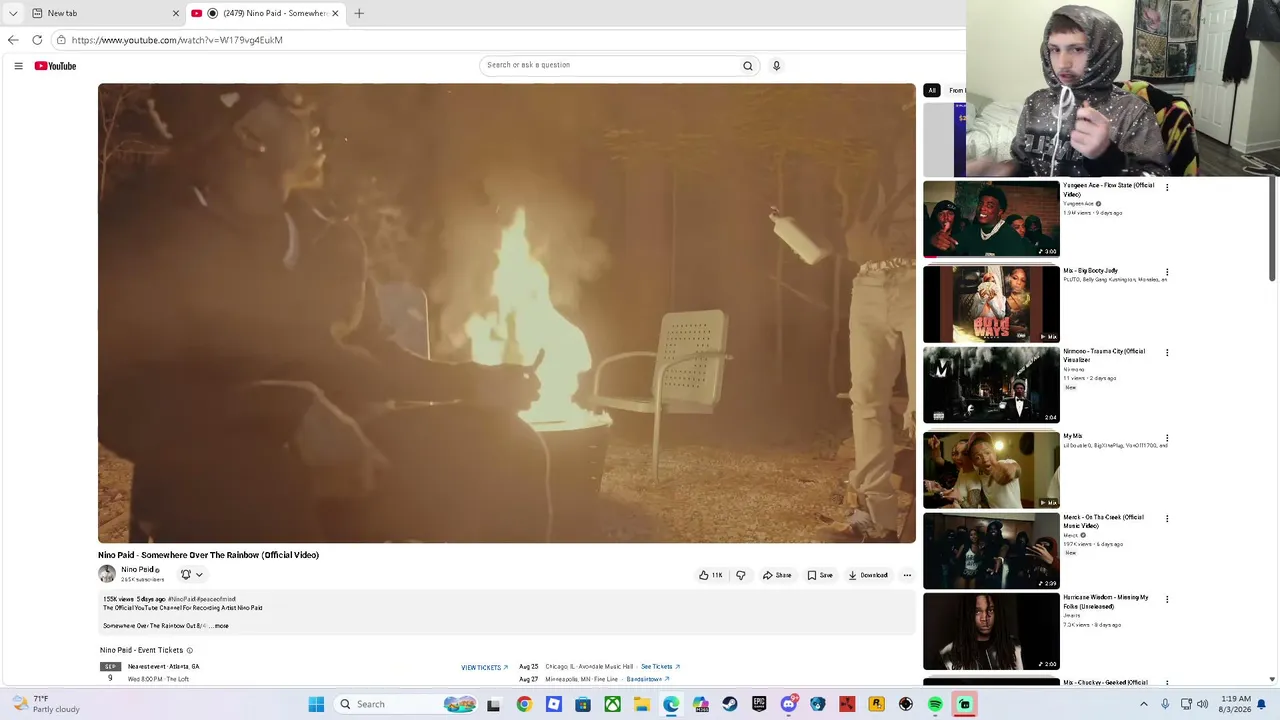Image resolution: width=1280 pixels, height=720 pixels.
Task: Switch to the 'New tab' browser tab
Action: [x=105, y=13]
